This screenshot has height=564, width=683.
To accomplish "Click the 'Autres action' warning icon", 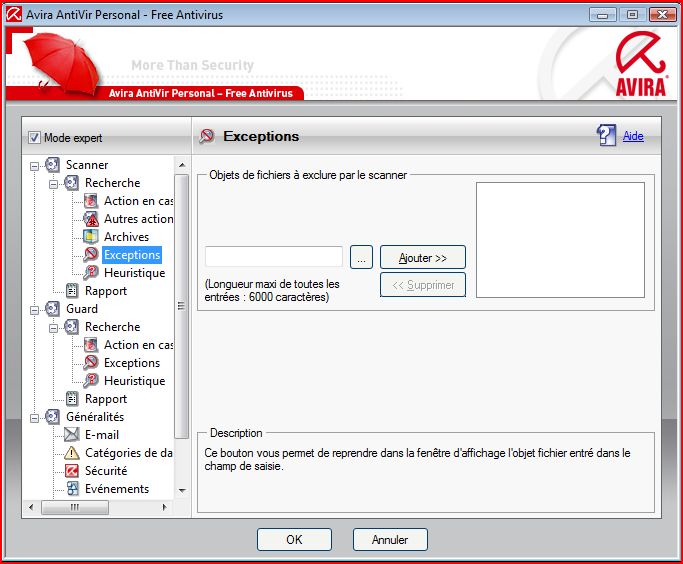I will 91,219.
